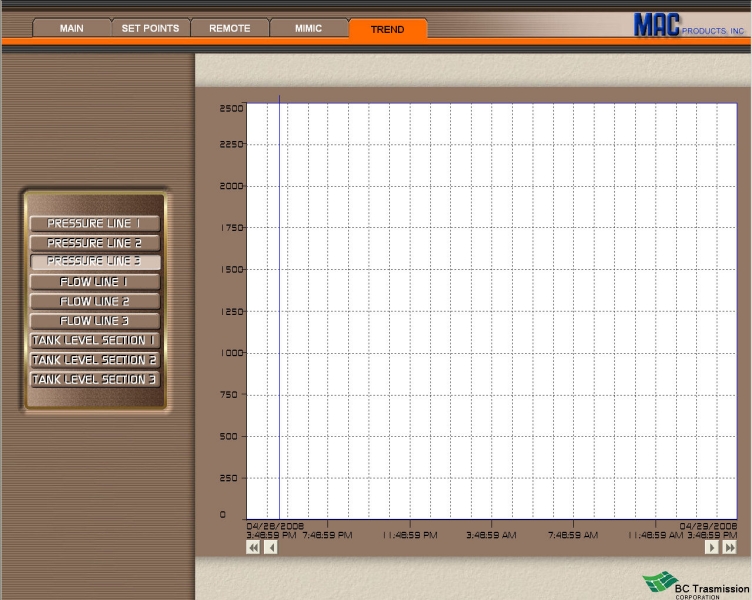Image resolution: width=752 pixels, height=600 pixels.
Task: Select the PRESSURE LINE 3 trend button
Action: [x=94, y=261]
